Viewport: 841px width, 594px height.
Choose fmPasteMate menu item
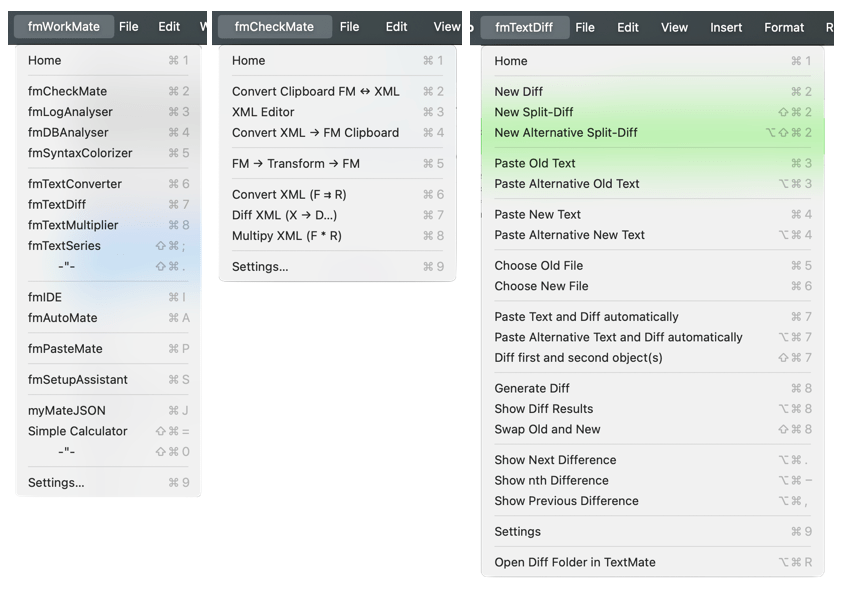(65, 349)
